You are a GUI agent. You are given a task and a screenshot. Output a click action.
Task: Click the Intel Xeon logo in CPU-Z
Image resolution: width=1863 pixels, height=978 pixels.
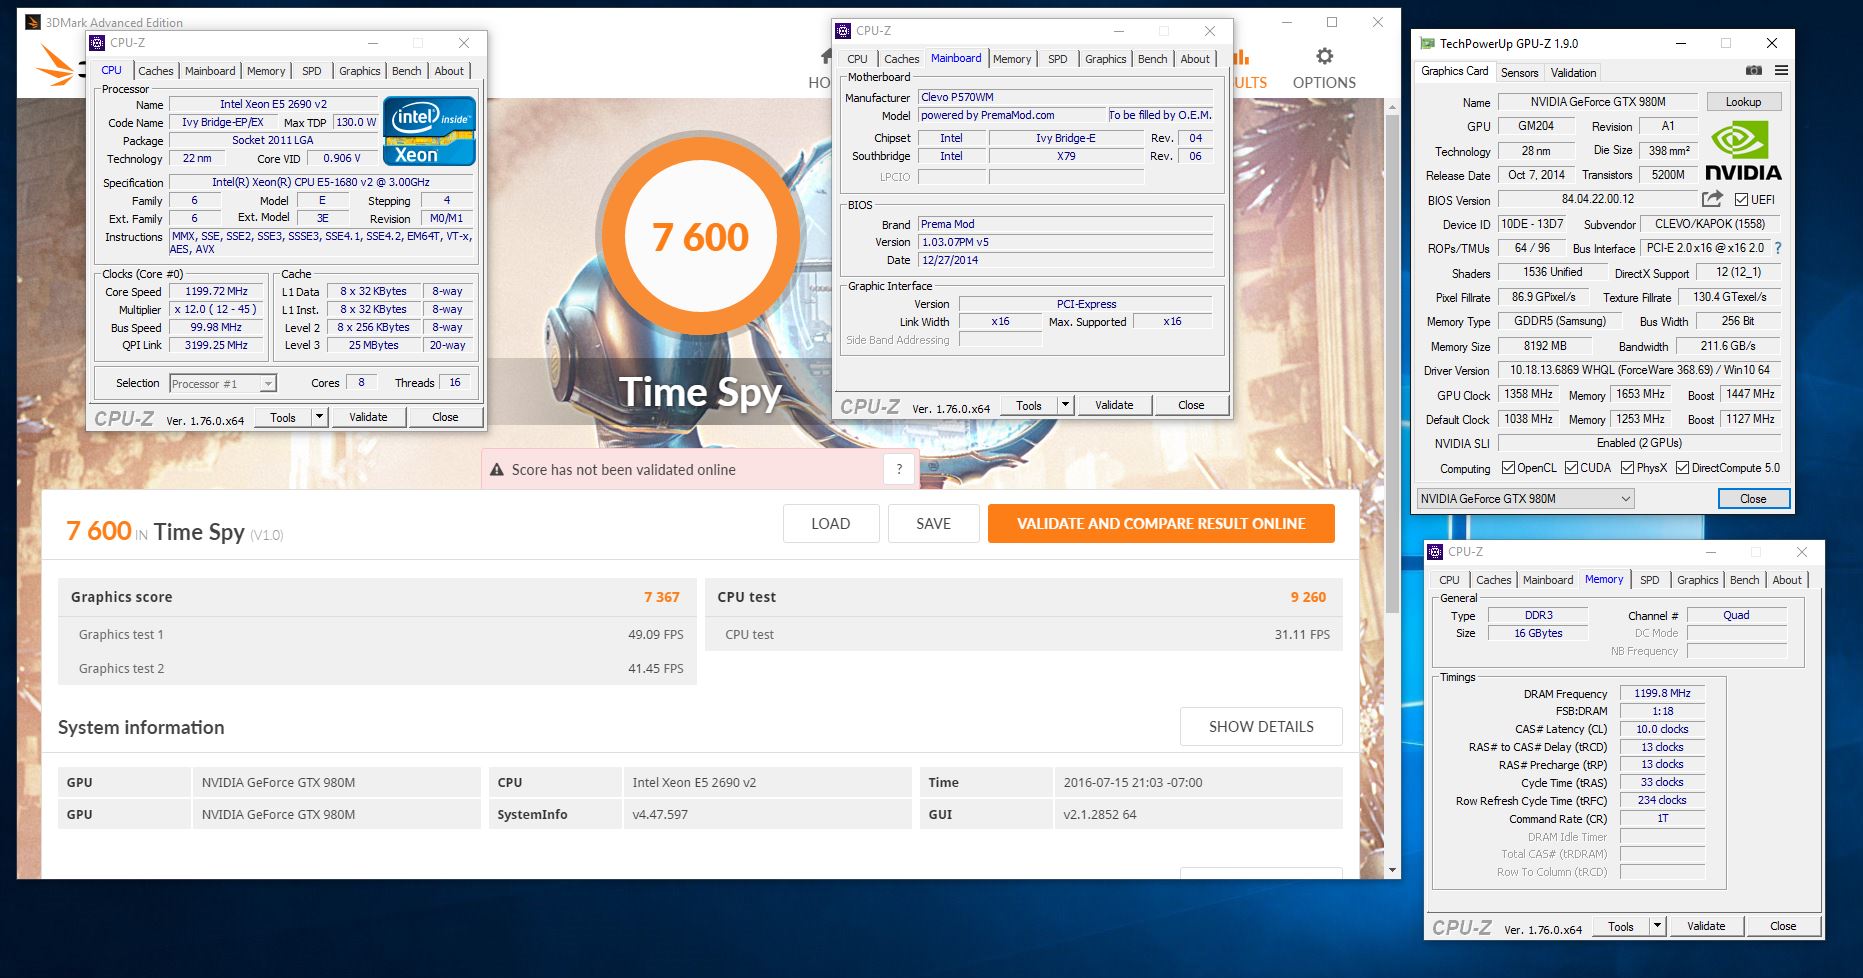pyautogui.click(x=429, y=131)
